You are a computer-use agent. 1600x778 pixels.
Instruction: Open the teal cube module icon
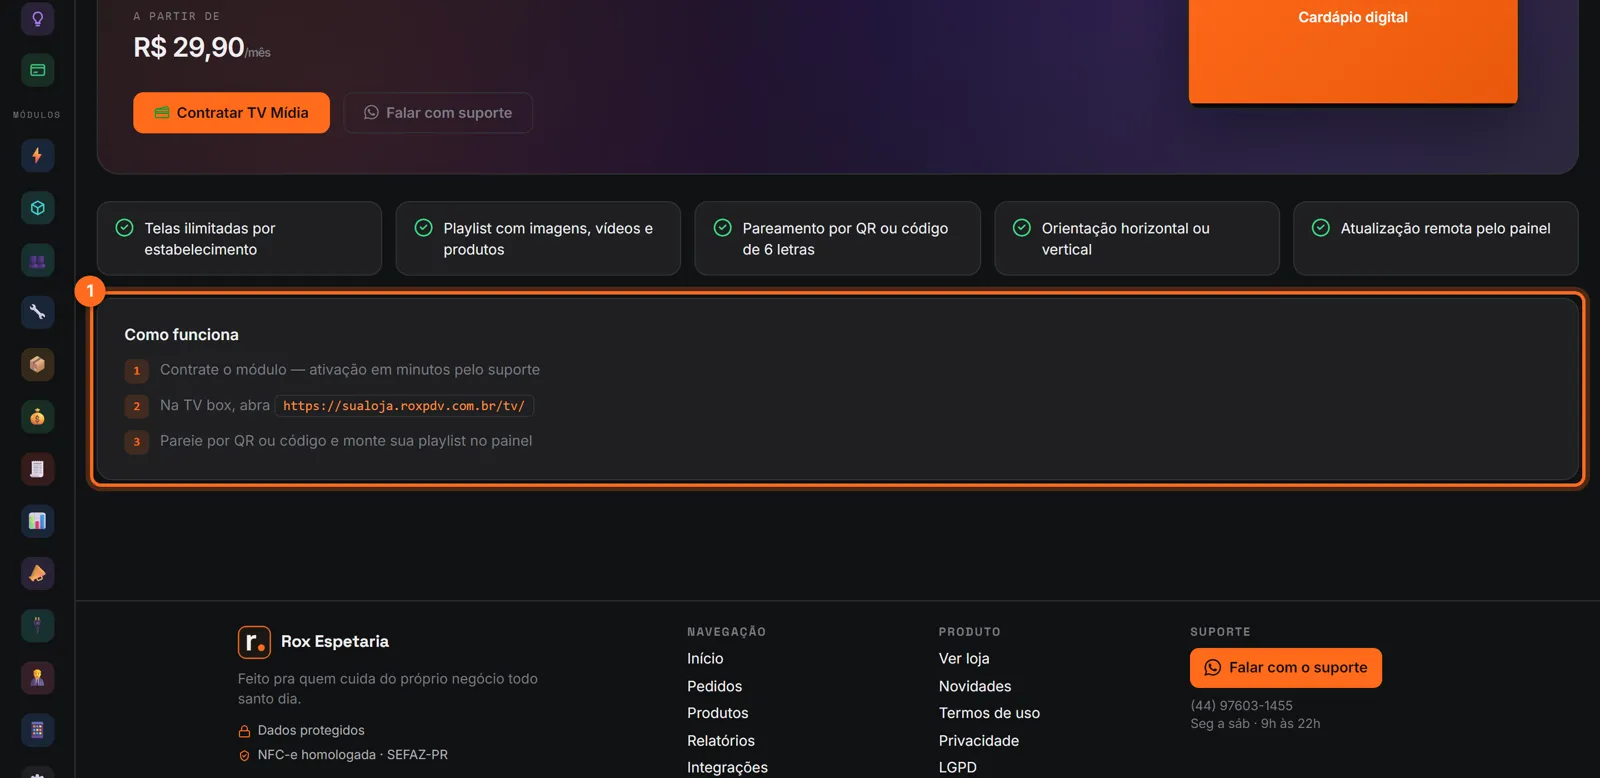37,208
